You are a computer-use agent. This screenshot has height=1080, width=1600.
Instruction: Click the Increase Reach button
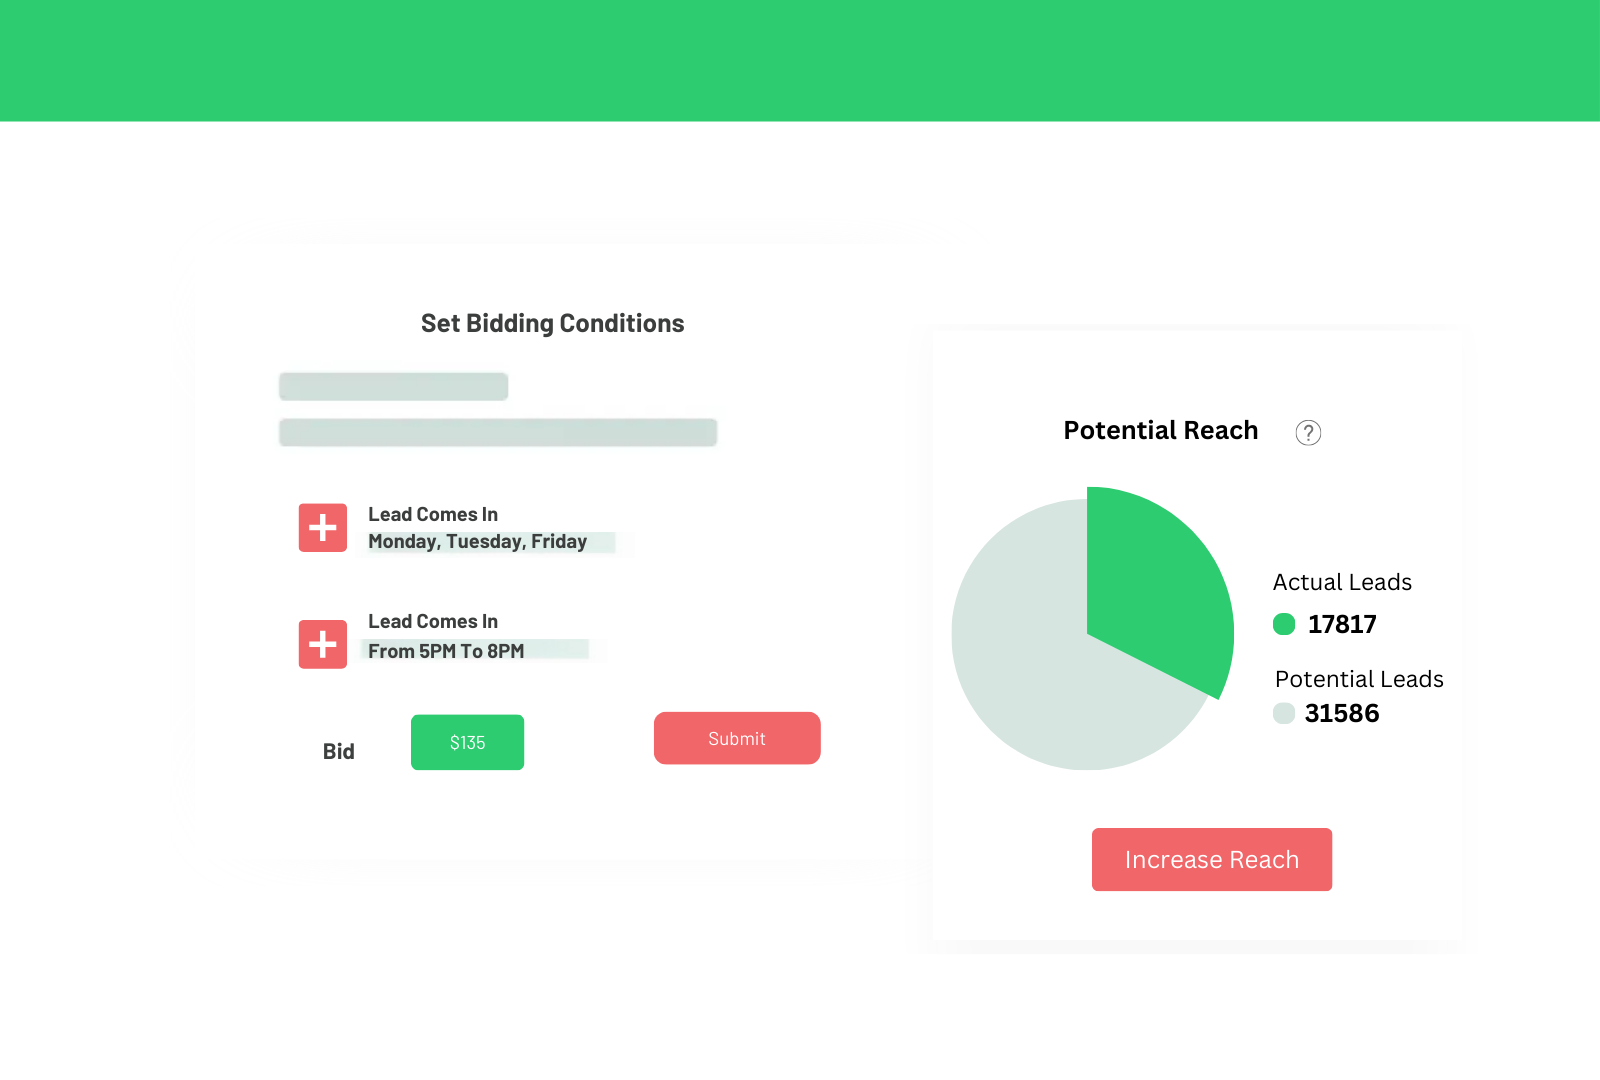click(1211, 858)
